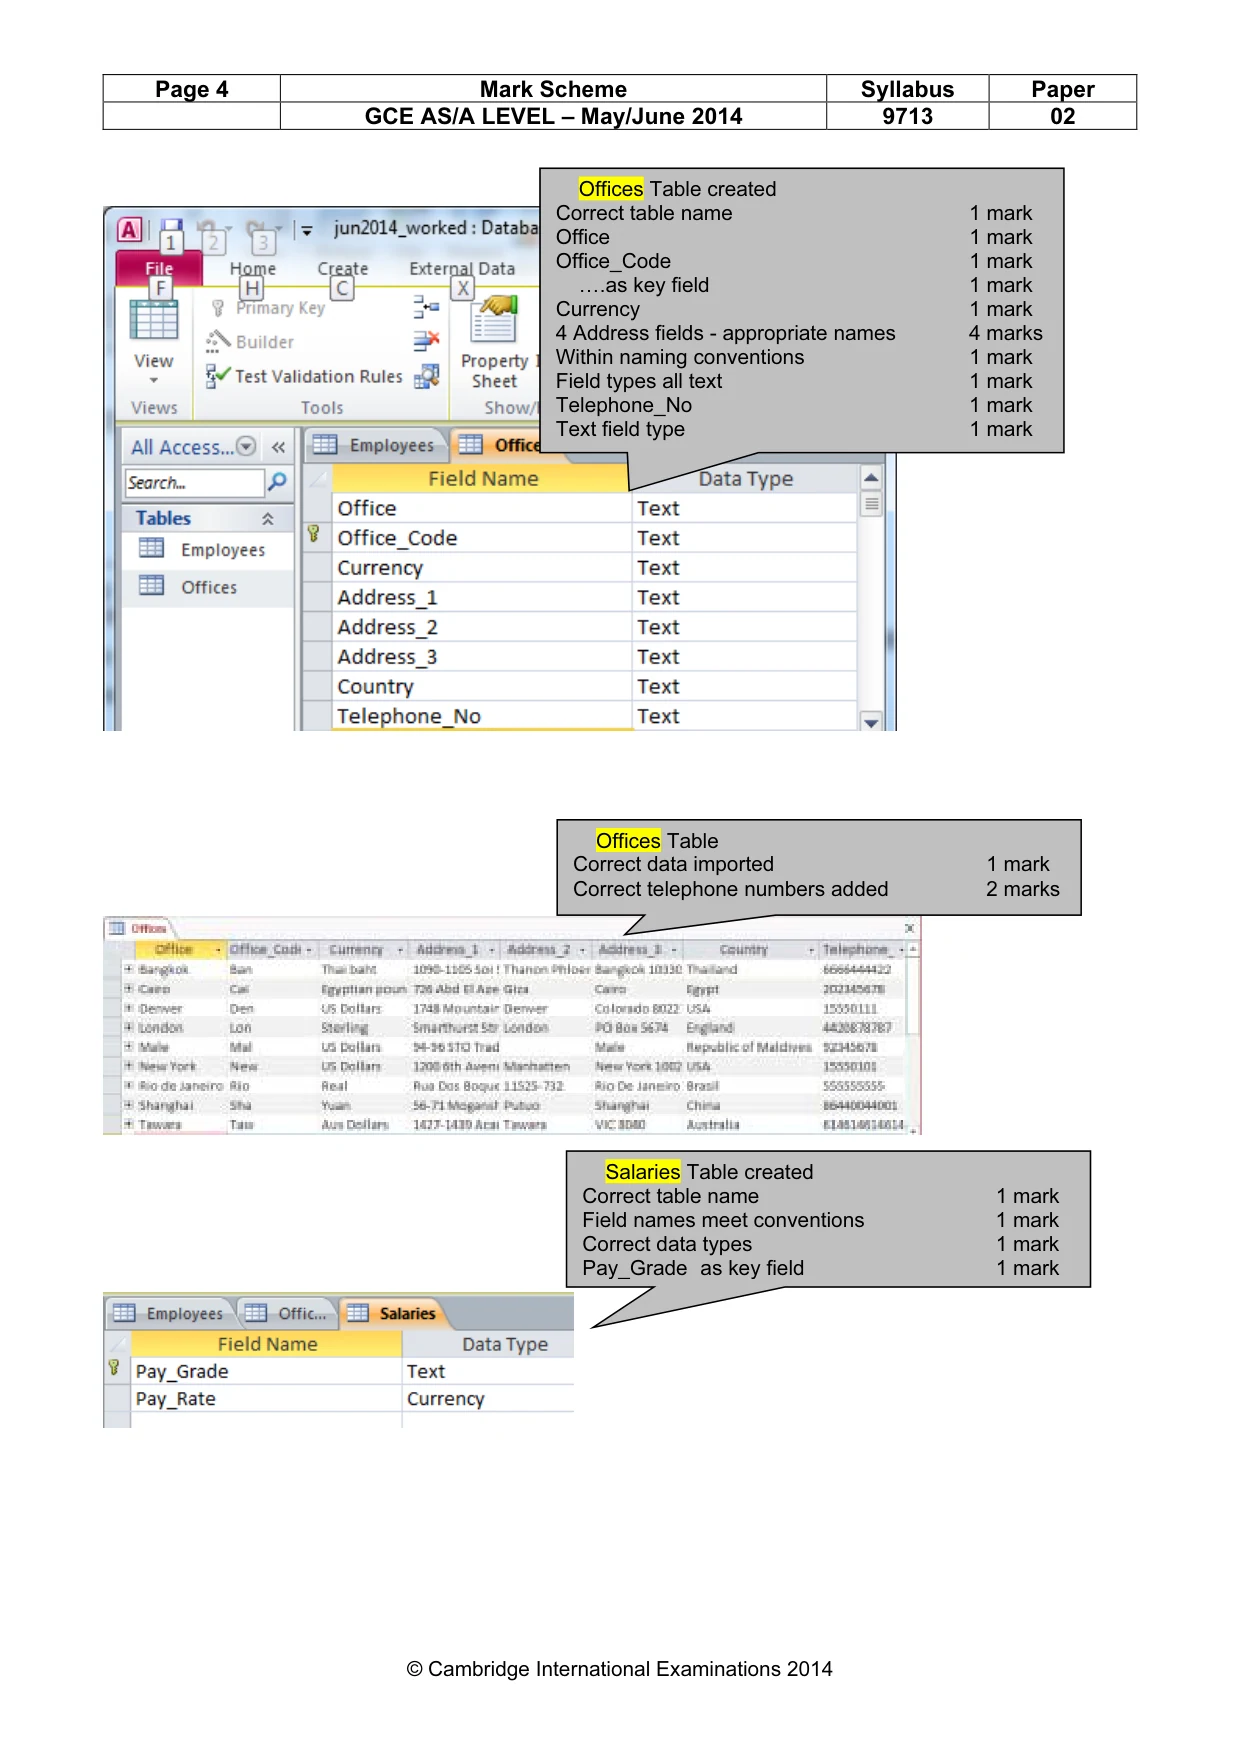
Task: Select the Country field name cell
Action: click(x=482, y=687)
